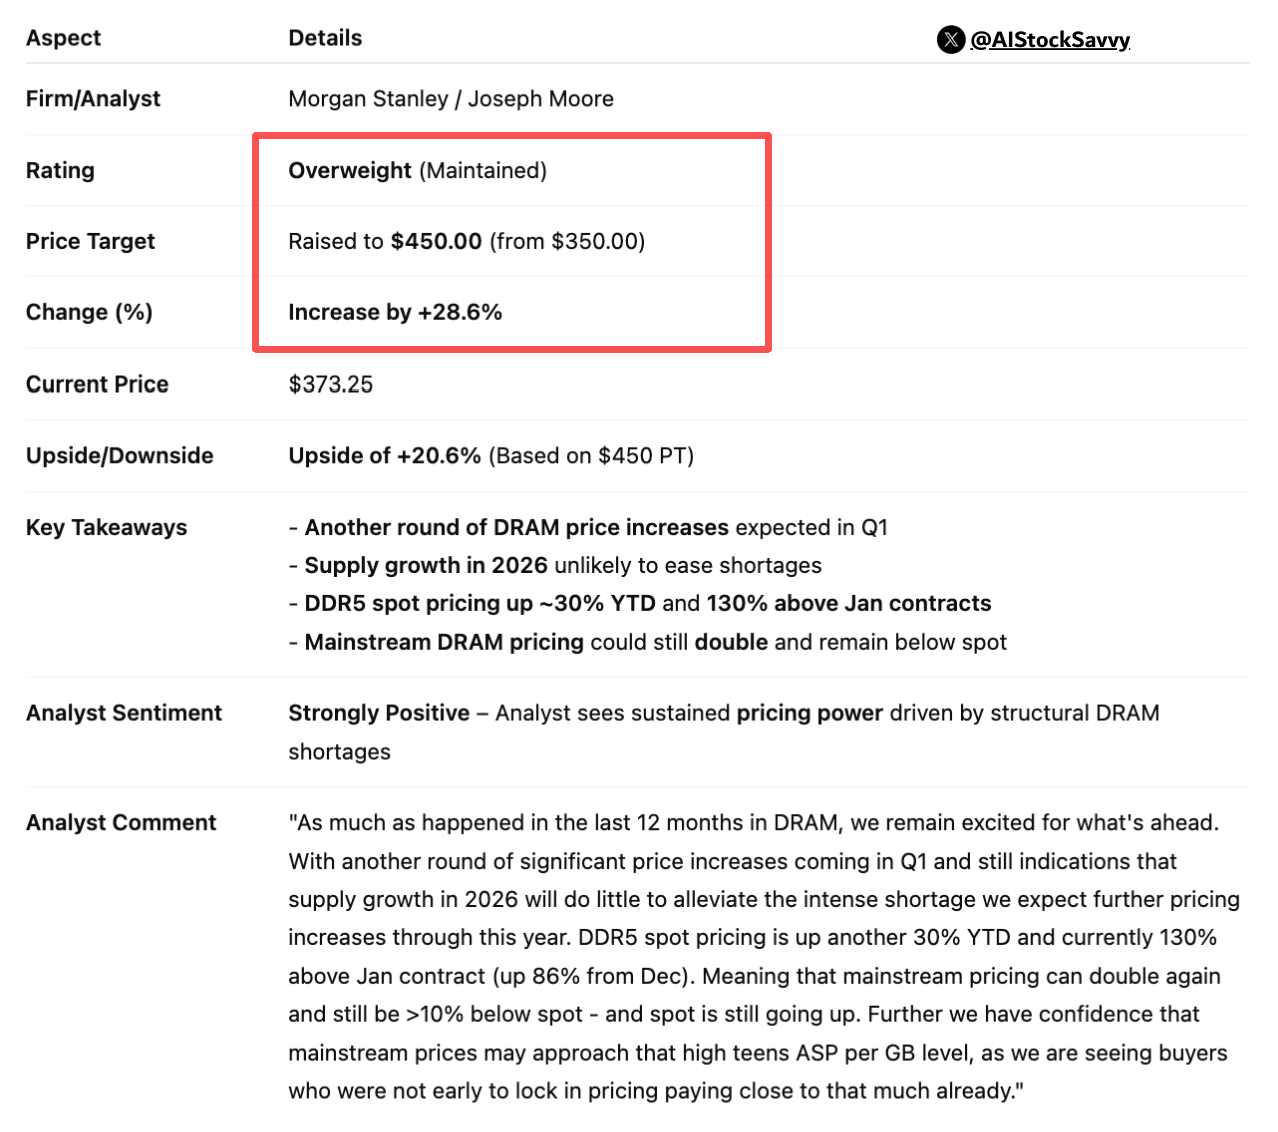Select the Analyst Sentiment row label
The width and height of the screenshot is (1278, 1132).
124,713
